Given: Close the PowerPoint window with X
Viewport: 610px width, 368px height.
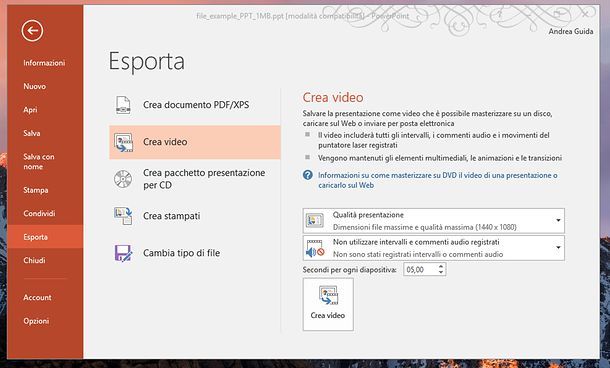Looking at the screenshot, I should click(x=585, y=14).
